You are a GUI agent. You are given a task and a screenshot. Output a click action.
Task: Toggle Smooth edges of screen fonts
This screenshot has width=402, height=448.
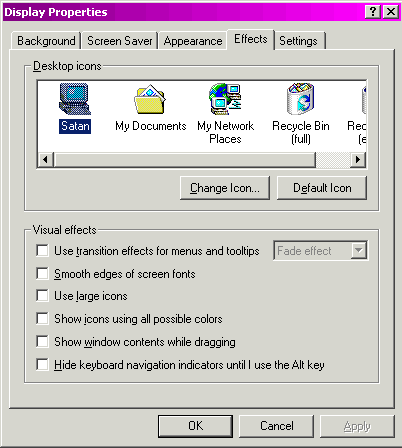coord(42,274)
